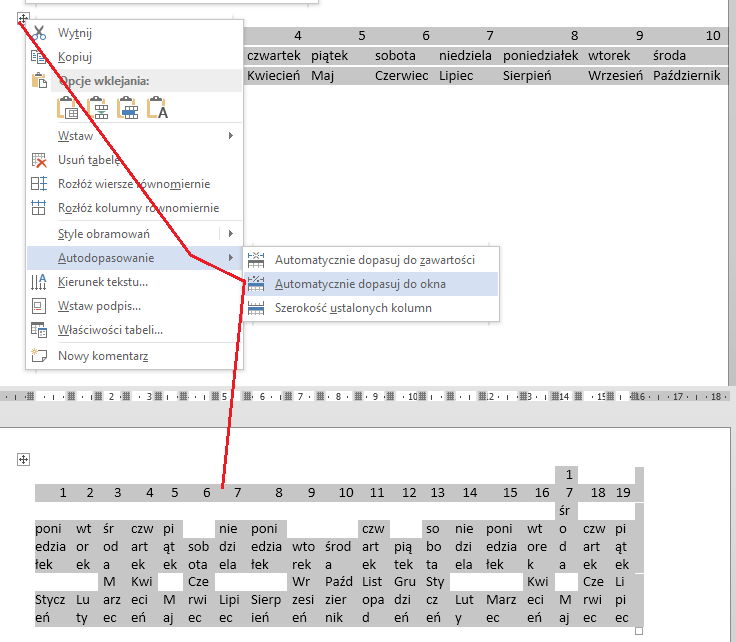Click the upper table 'wtorek' cell

point(609,55)
